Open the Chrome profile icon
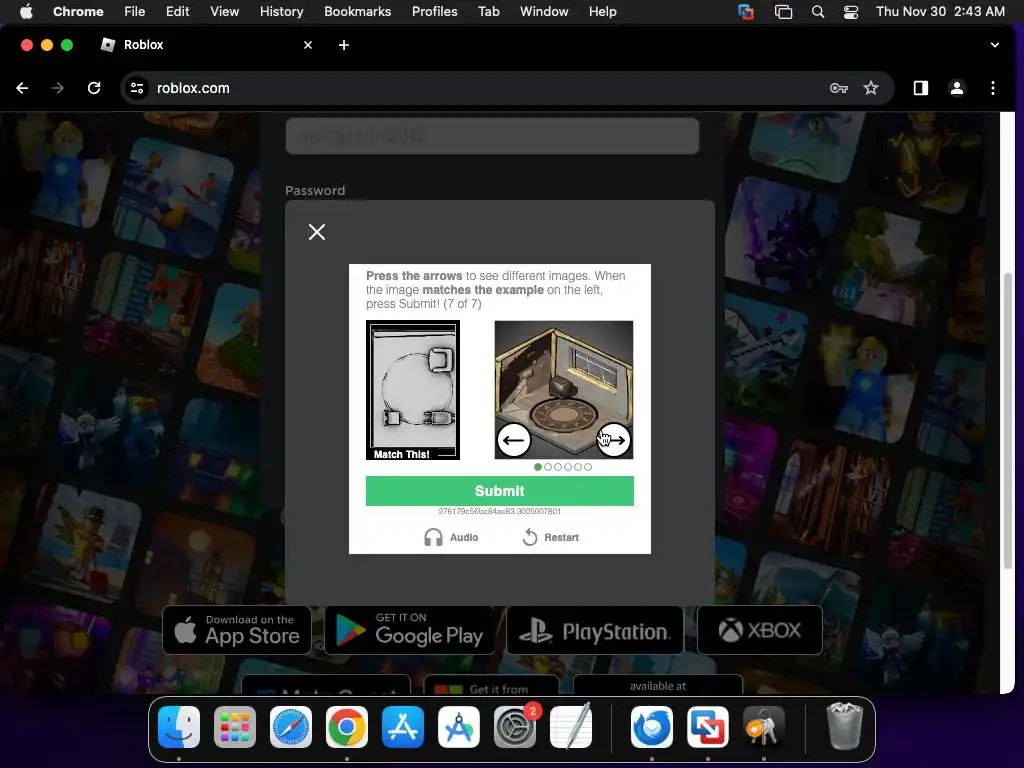 click(957, 88)
